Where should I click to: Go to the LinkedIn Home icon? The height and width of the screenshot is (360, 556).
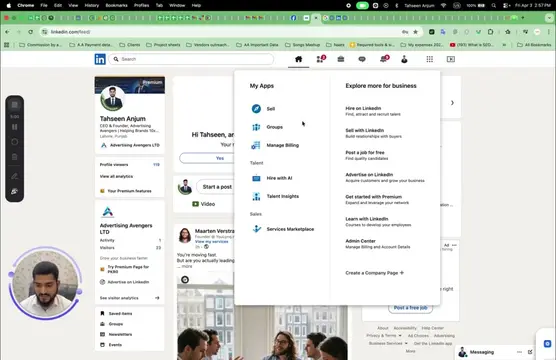pos(299,59)
